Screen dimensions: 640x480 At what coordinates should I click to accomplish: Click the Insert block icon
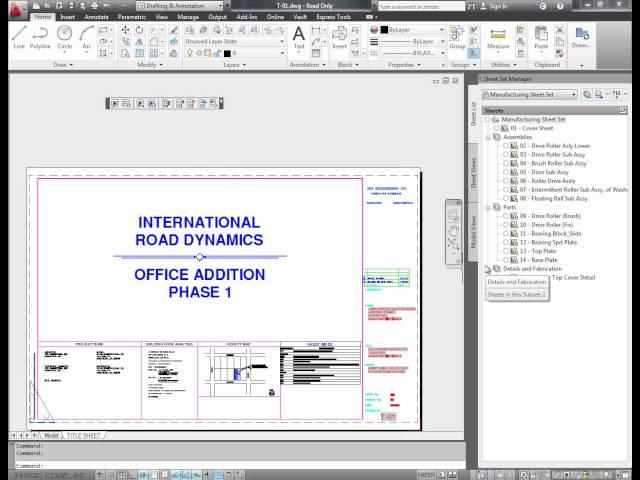pos(340,37)
